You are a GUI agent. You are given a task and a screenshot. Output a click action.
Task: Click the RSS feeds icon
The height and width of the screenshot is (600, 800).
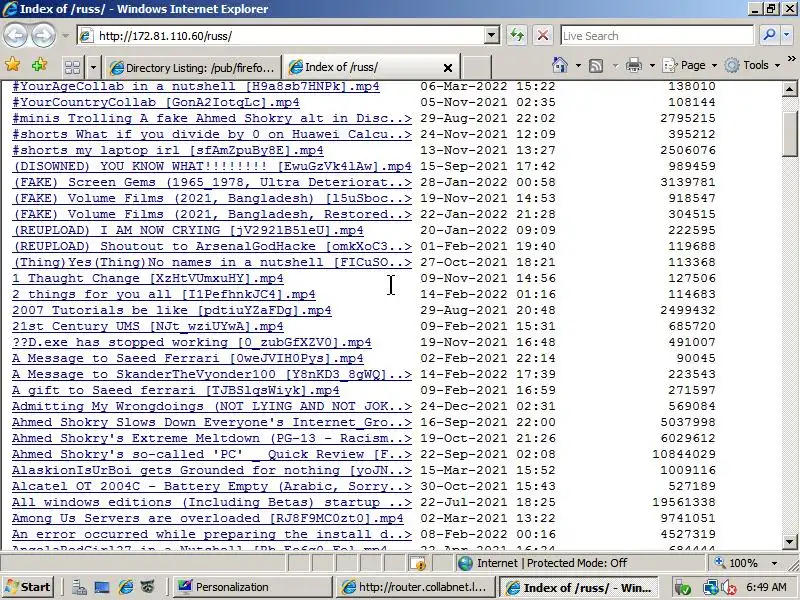coord(596,65)
